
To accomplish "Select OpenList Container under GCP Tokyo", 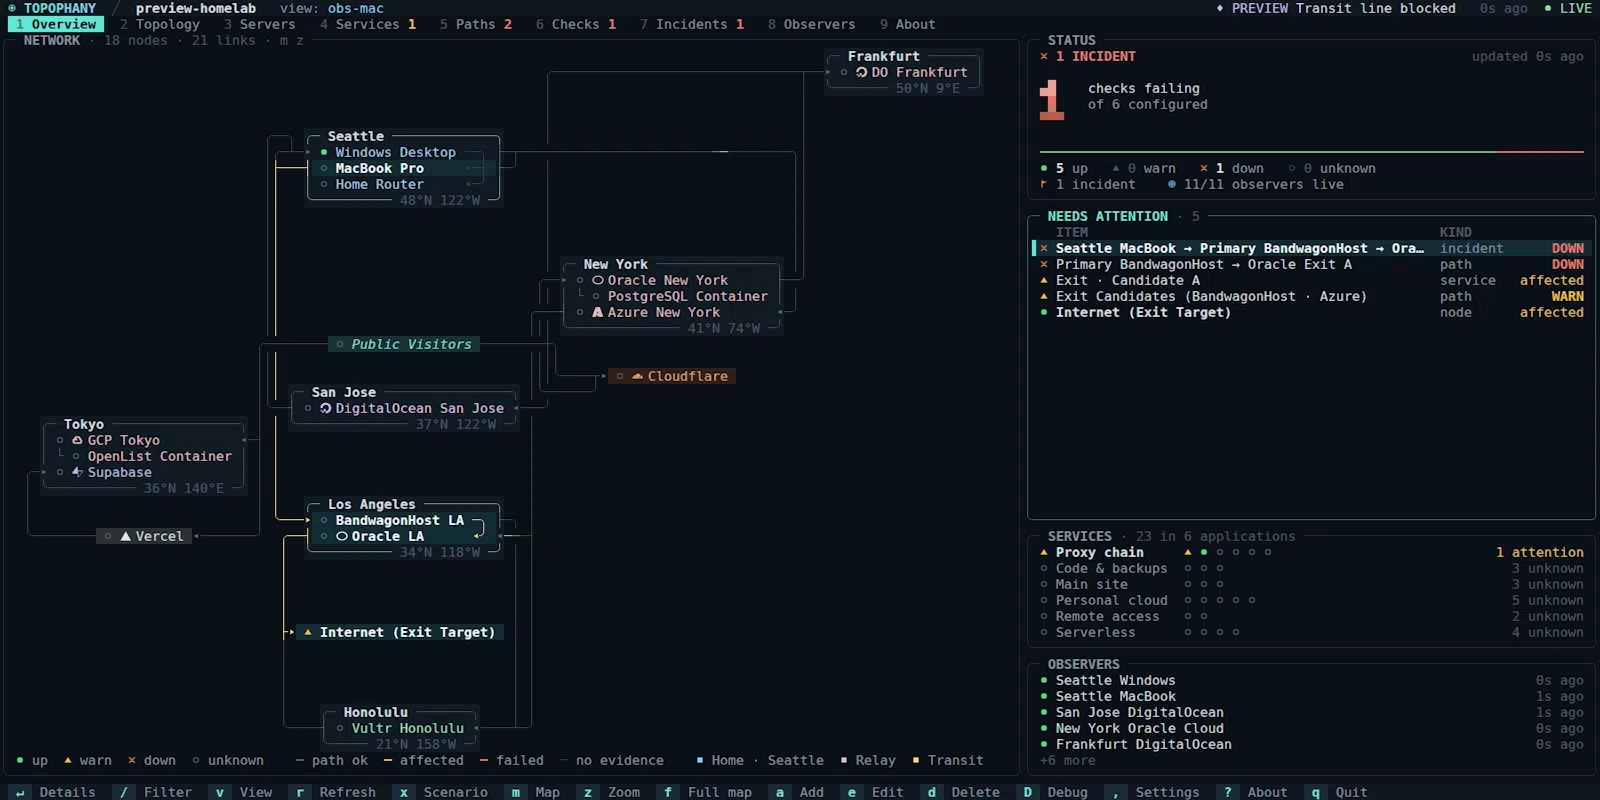I will [152, 456].
